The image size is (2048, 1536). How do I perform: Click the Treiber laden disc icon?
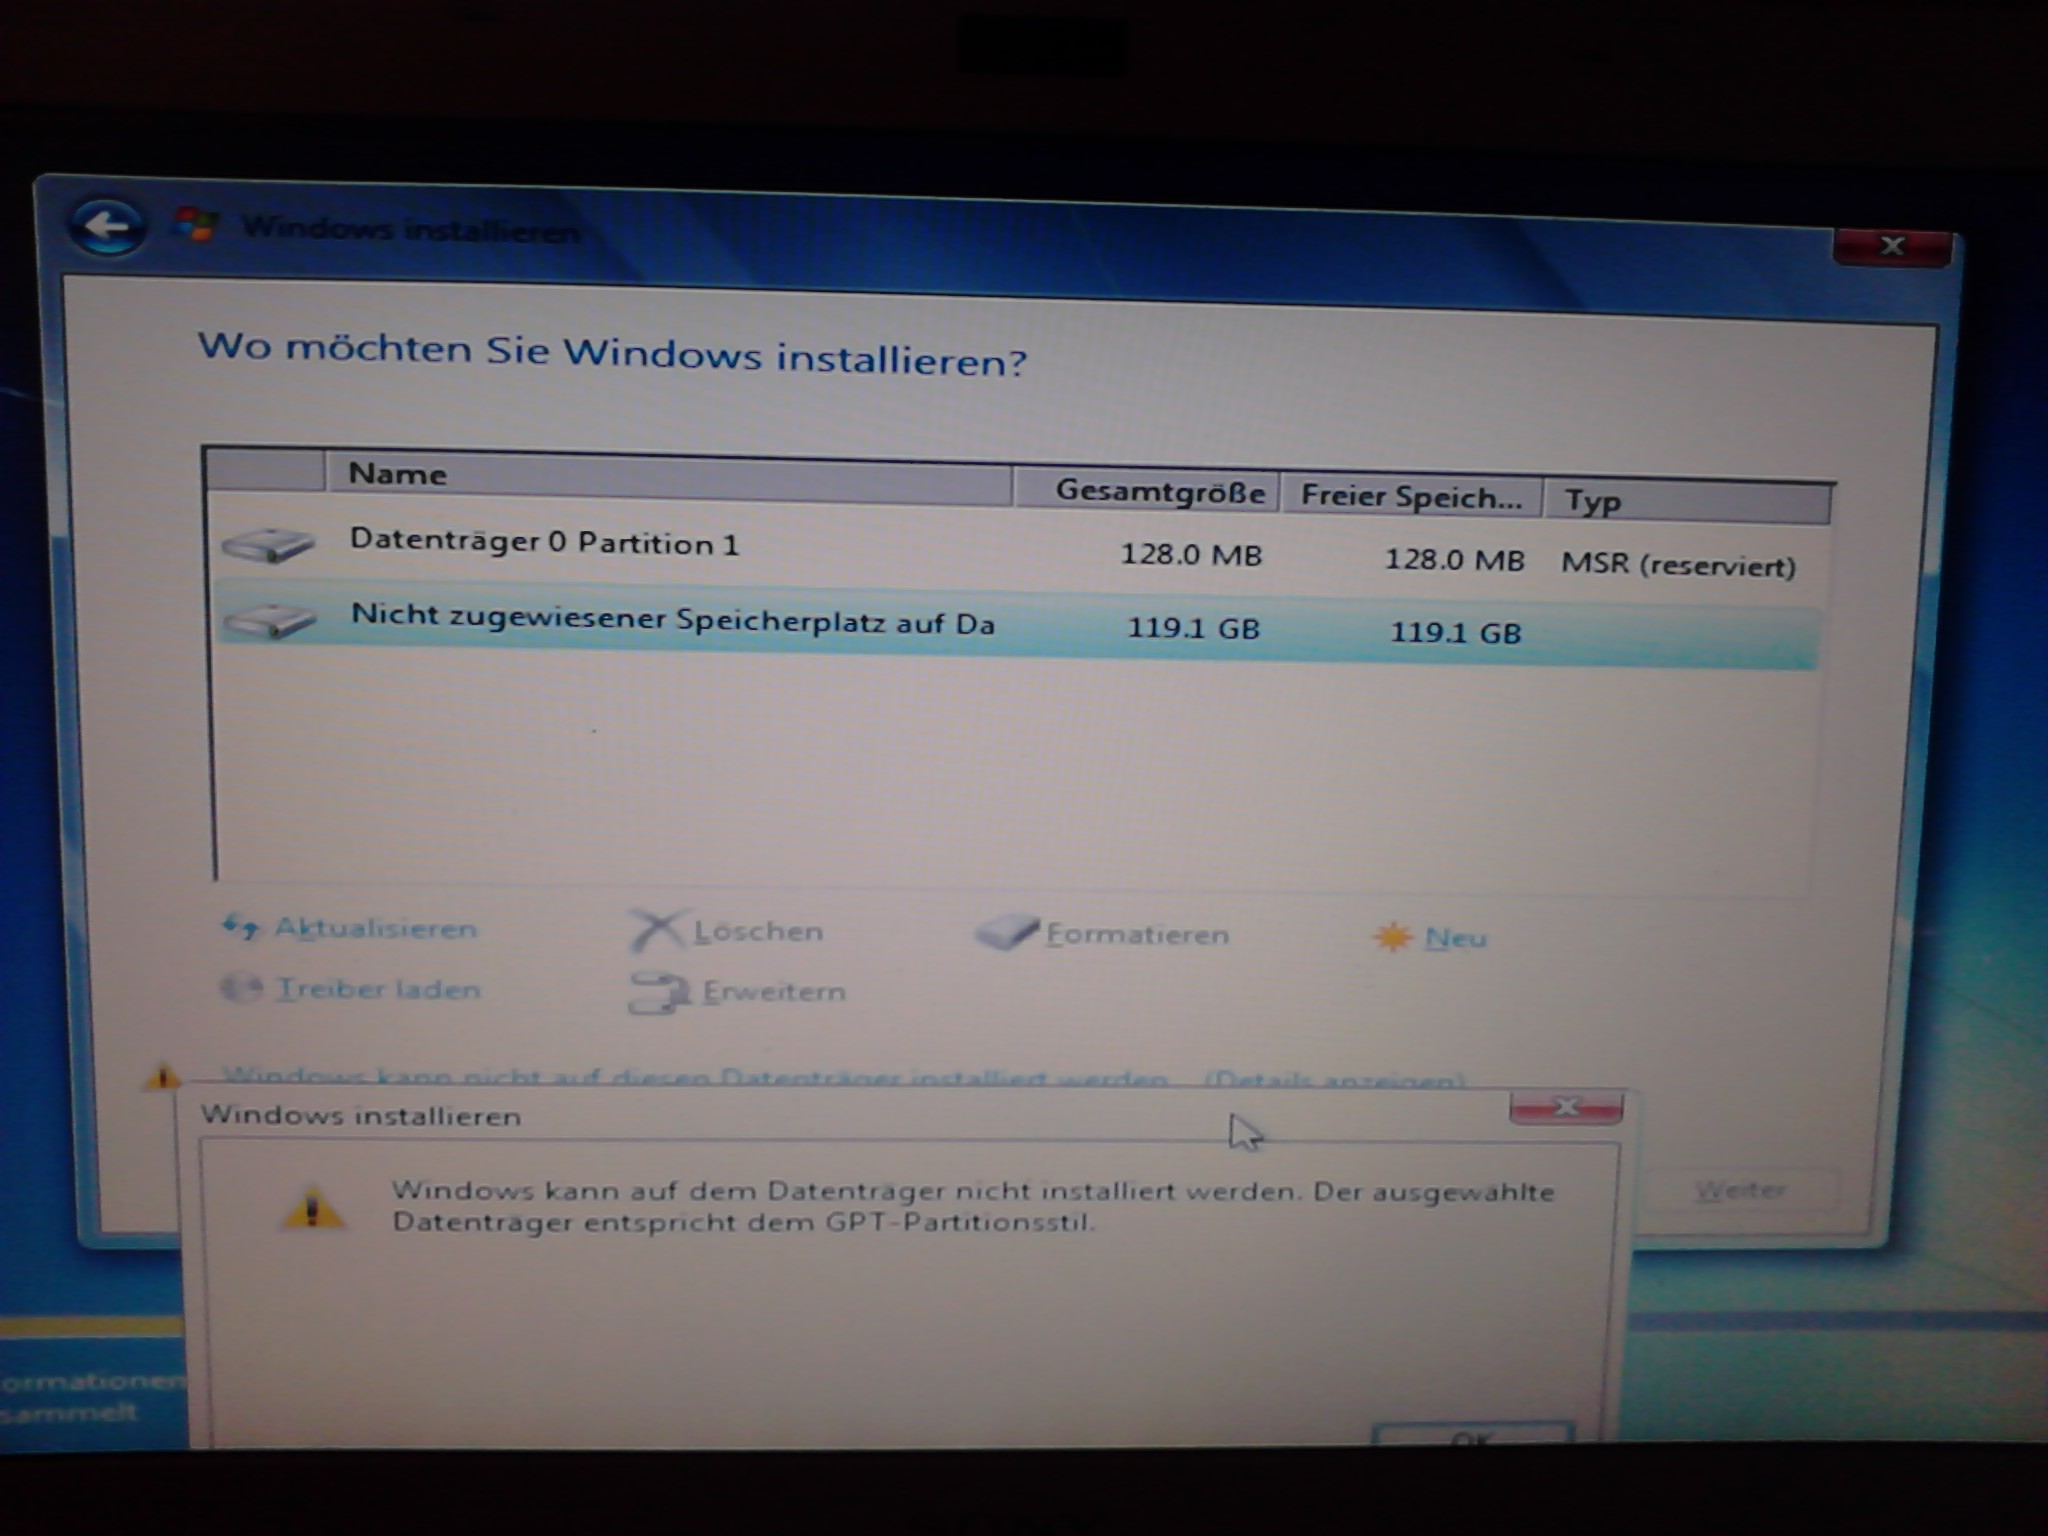241,988
